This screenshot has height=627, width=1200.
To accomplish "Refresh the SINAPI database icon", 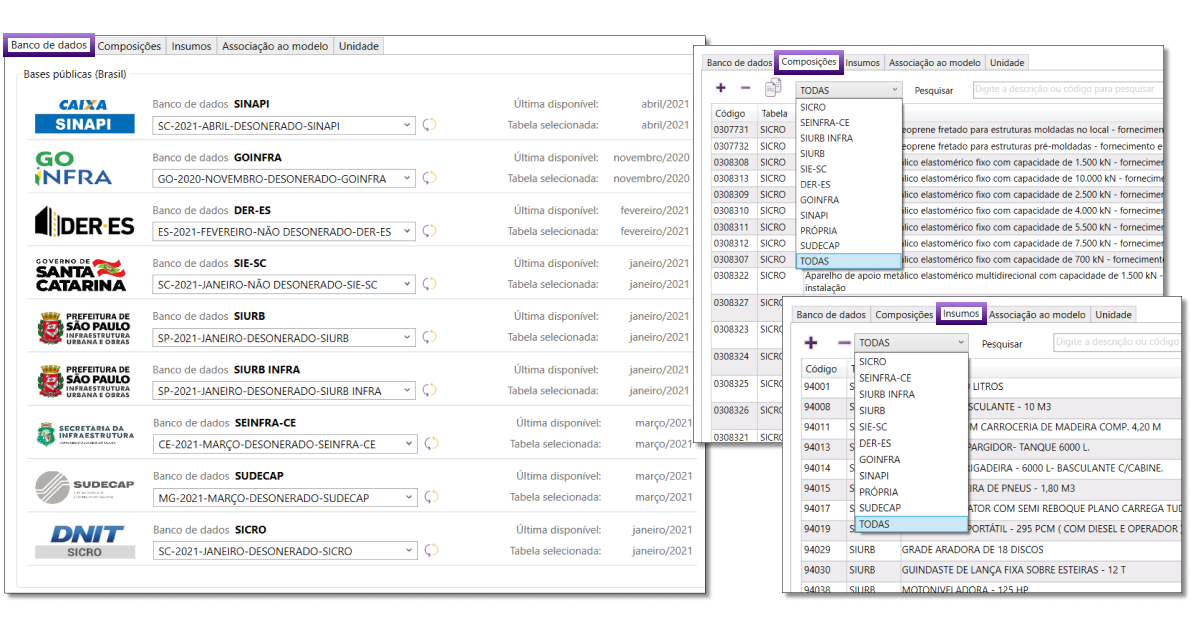I will 429,125.
